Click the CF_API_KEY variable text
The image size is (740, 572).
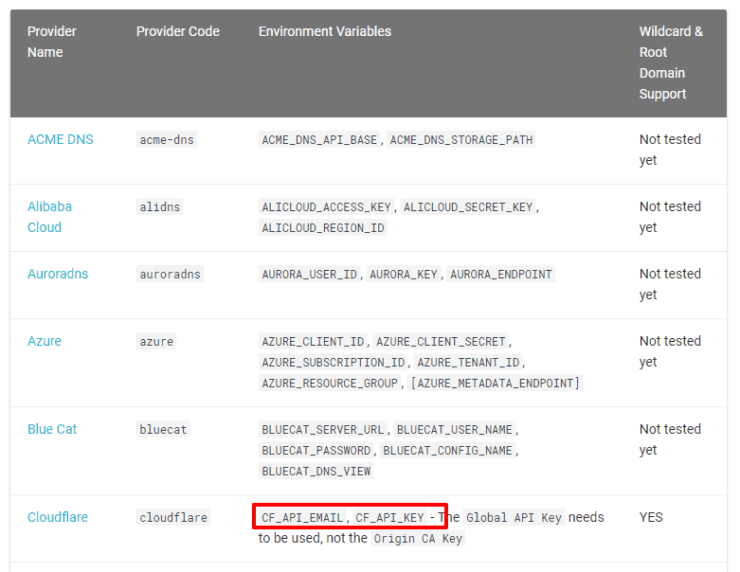pos(390,518)
